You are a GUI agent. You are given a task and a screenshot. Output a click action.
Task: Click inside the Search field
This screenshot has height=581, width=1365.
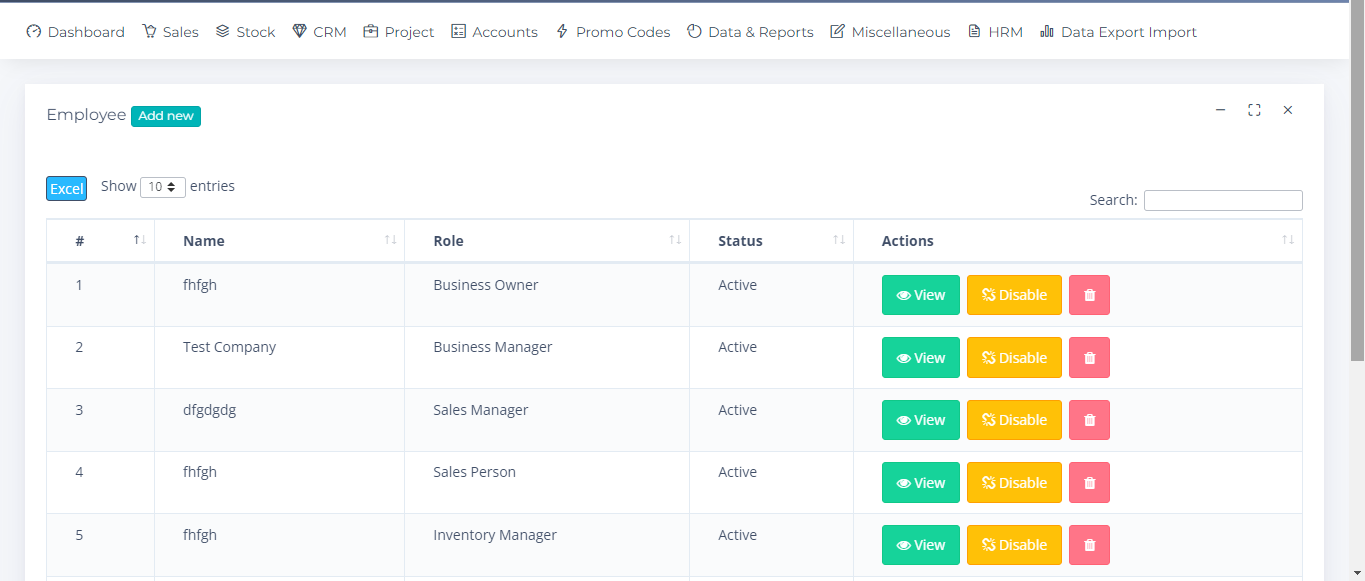tap(1222, 200)
